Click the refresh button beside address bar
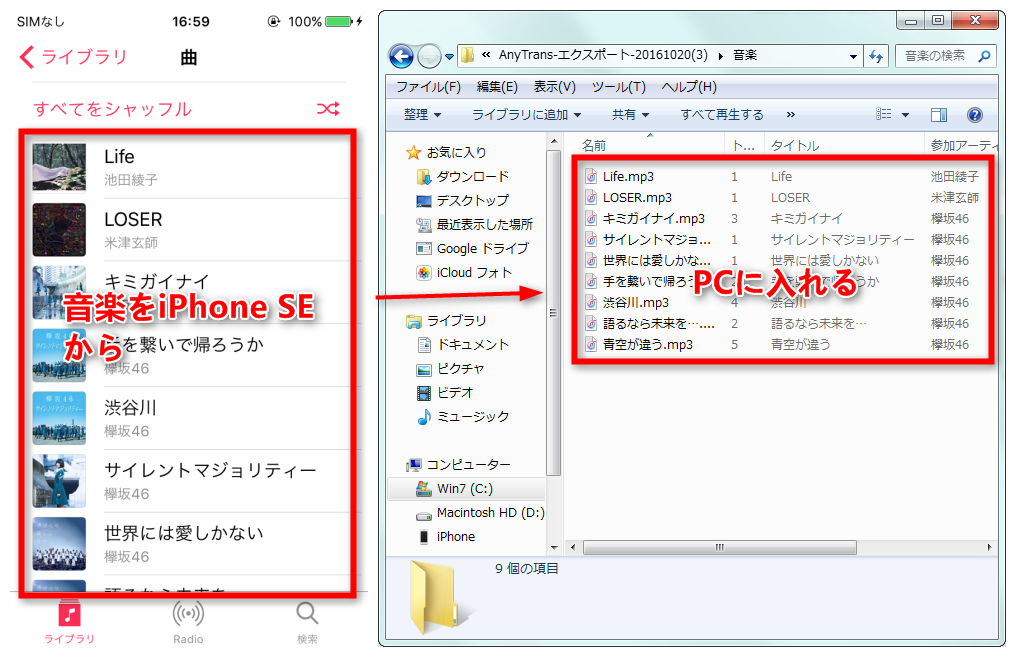Viewport: 1016px width, 657px height. 876,56
